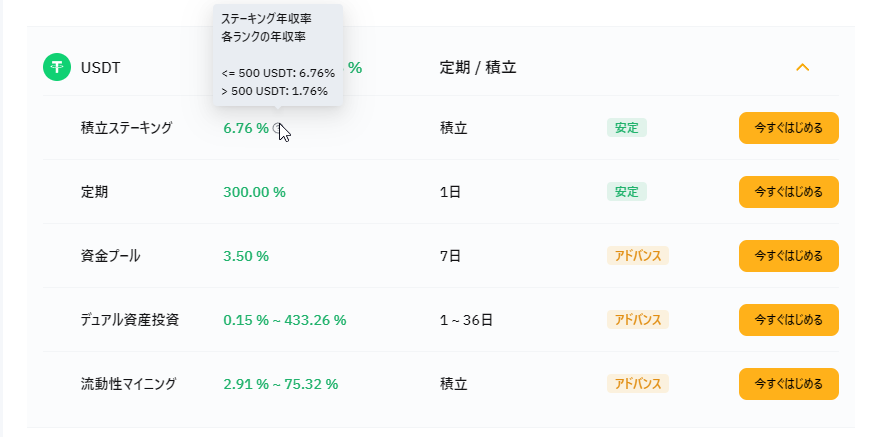This screenshot has width=874, height=437.
Task: Select the デュアル資産投資 product name
Action: click(130, 320)
